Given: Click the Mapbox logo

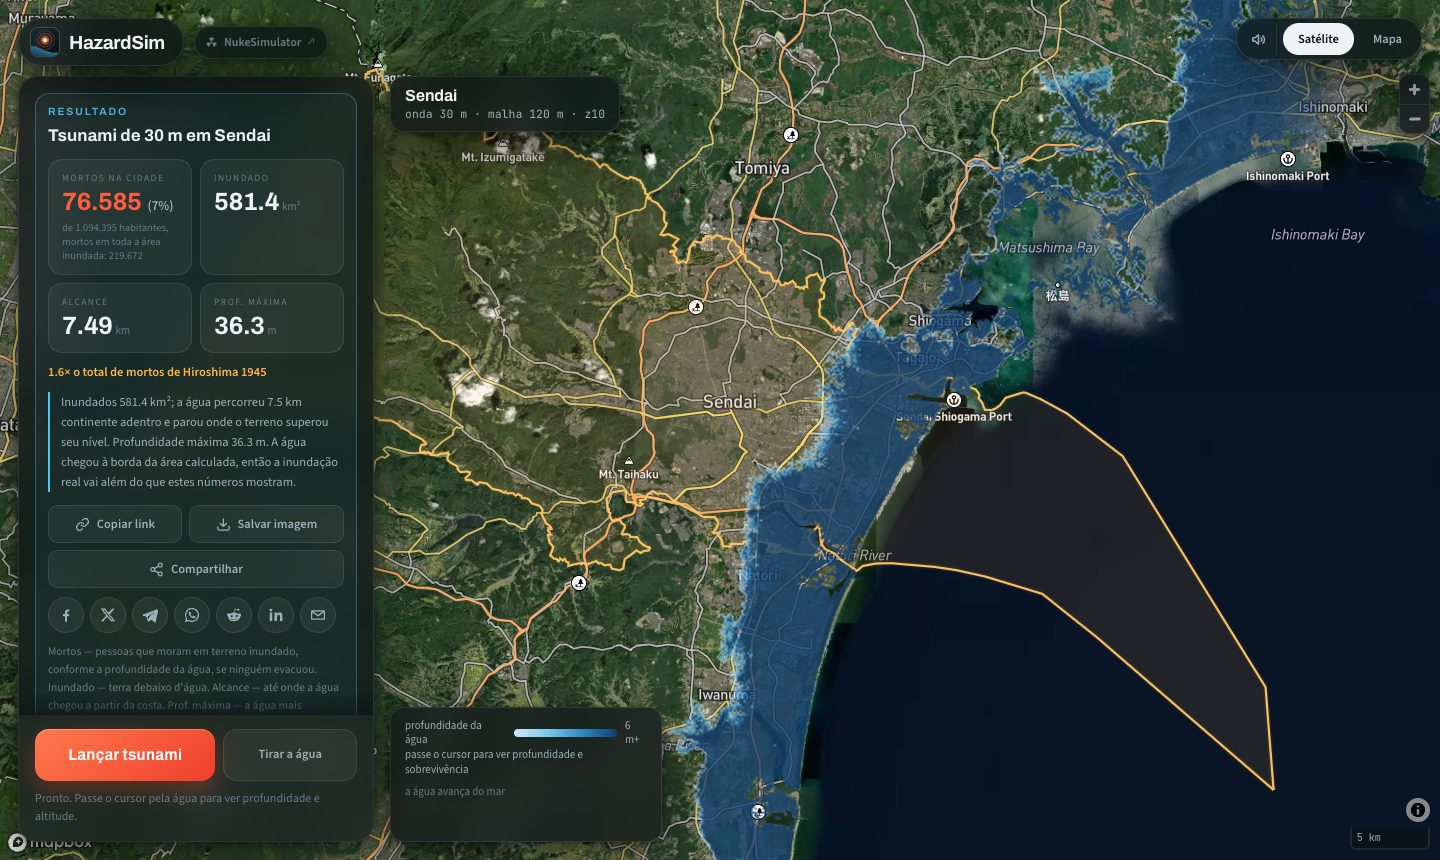Looking at the screenshot, I should pyautogui.click(x=50, y=843).
